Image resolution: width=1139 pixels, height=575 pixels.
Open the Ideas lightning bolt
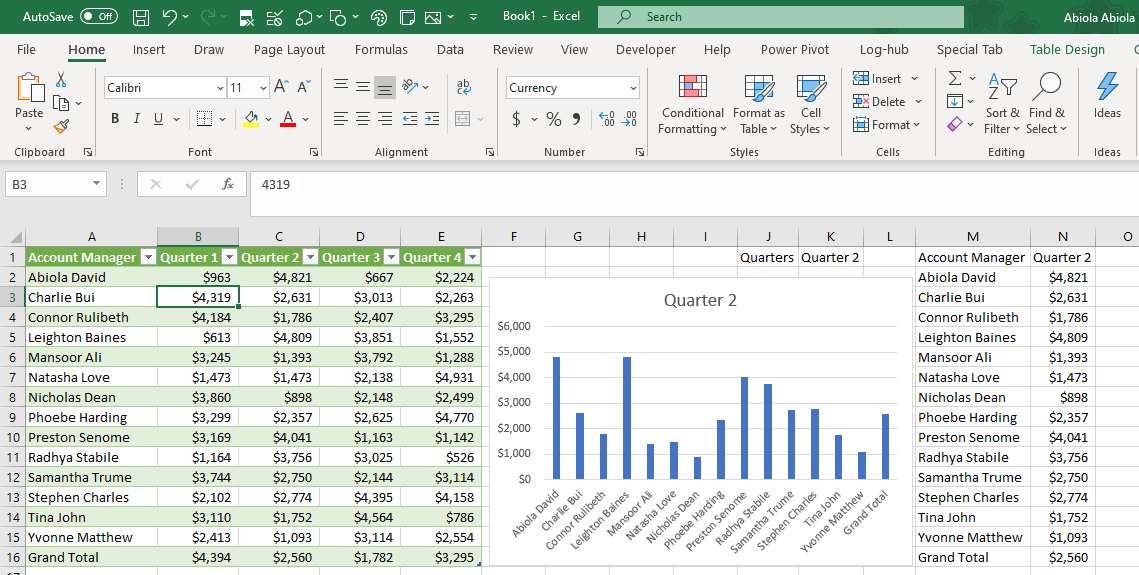pos(1107,96)
